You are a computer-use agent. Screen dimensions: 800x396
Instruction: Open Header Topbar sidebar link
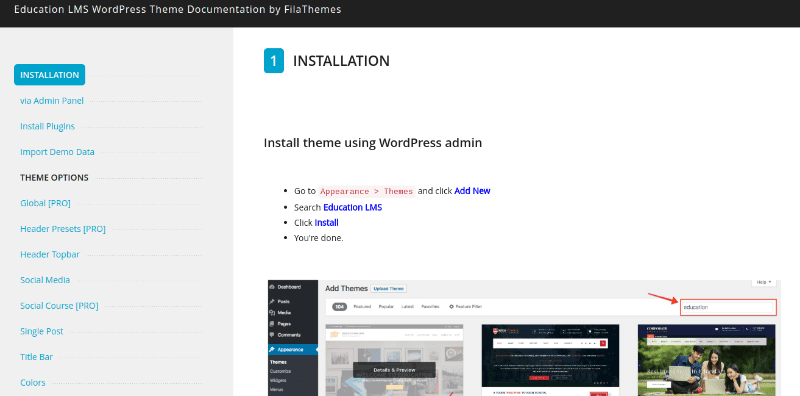pos(50,254)
